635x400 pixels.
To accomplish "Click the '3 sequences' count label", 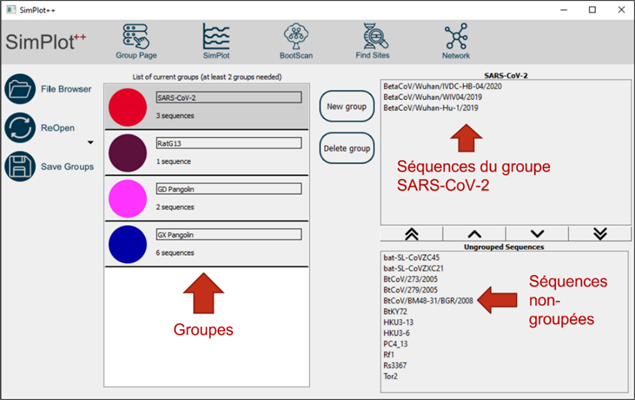I will pos(175,116).
